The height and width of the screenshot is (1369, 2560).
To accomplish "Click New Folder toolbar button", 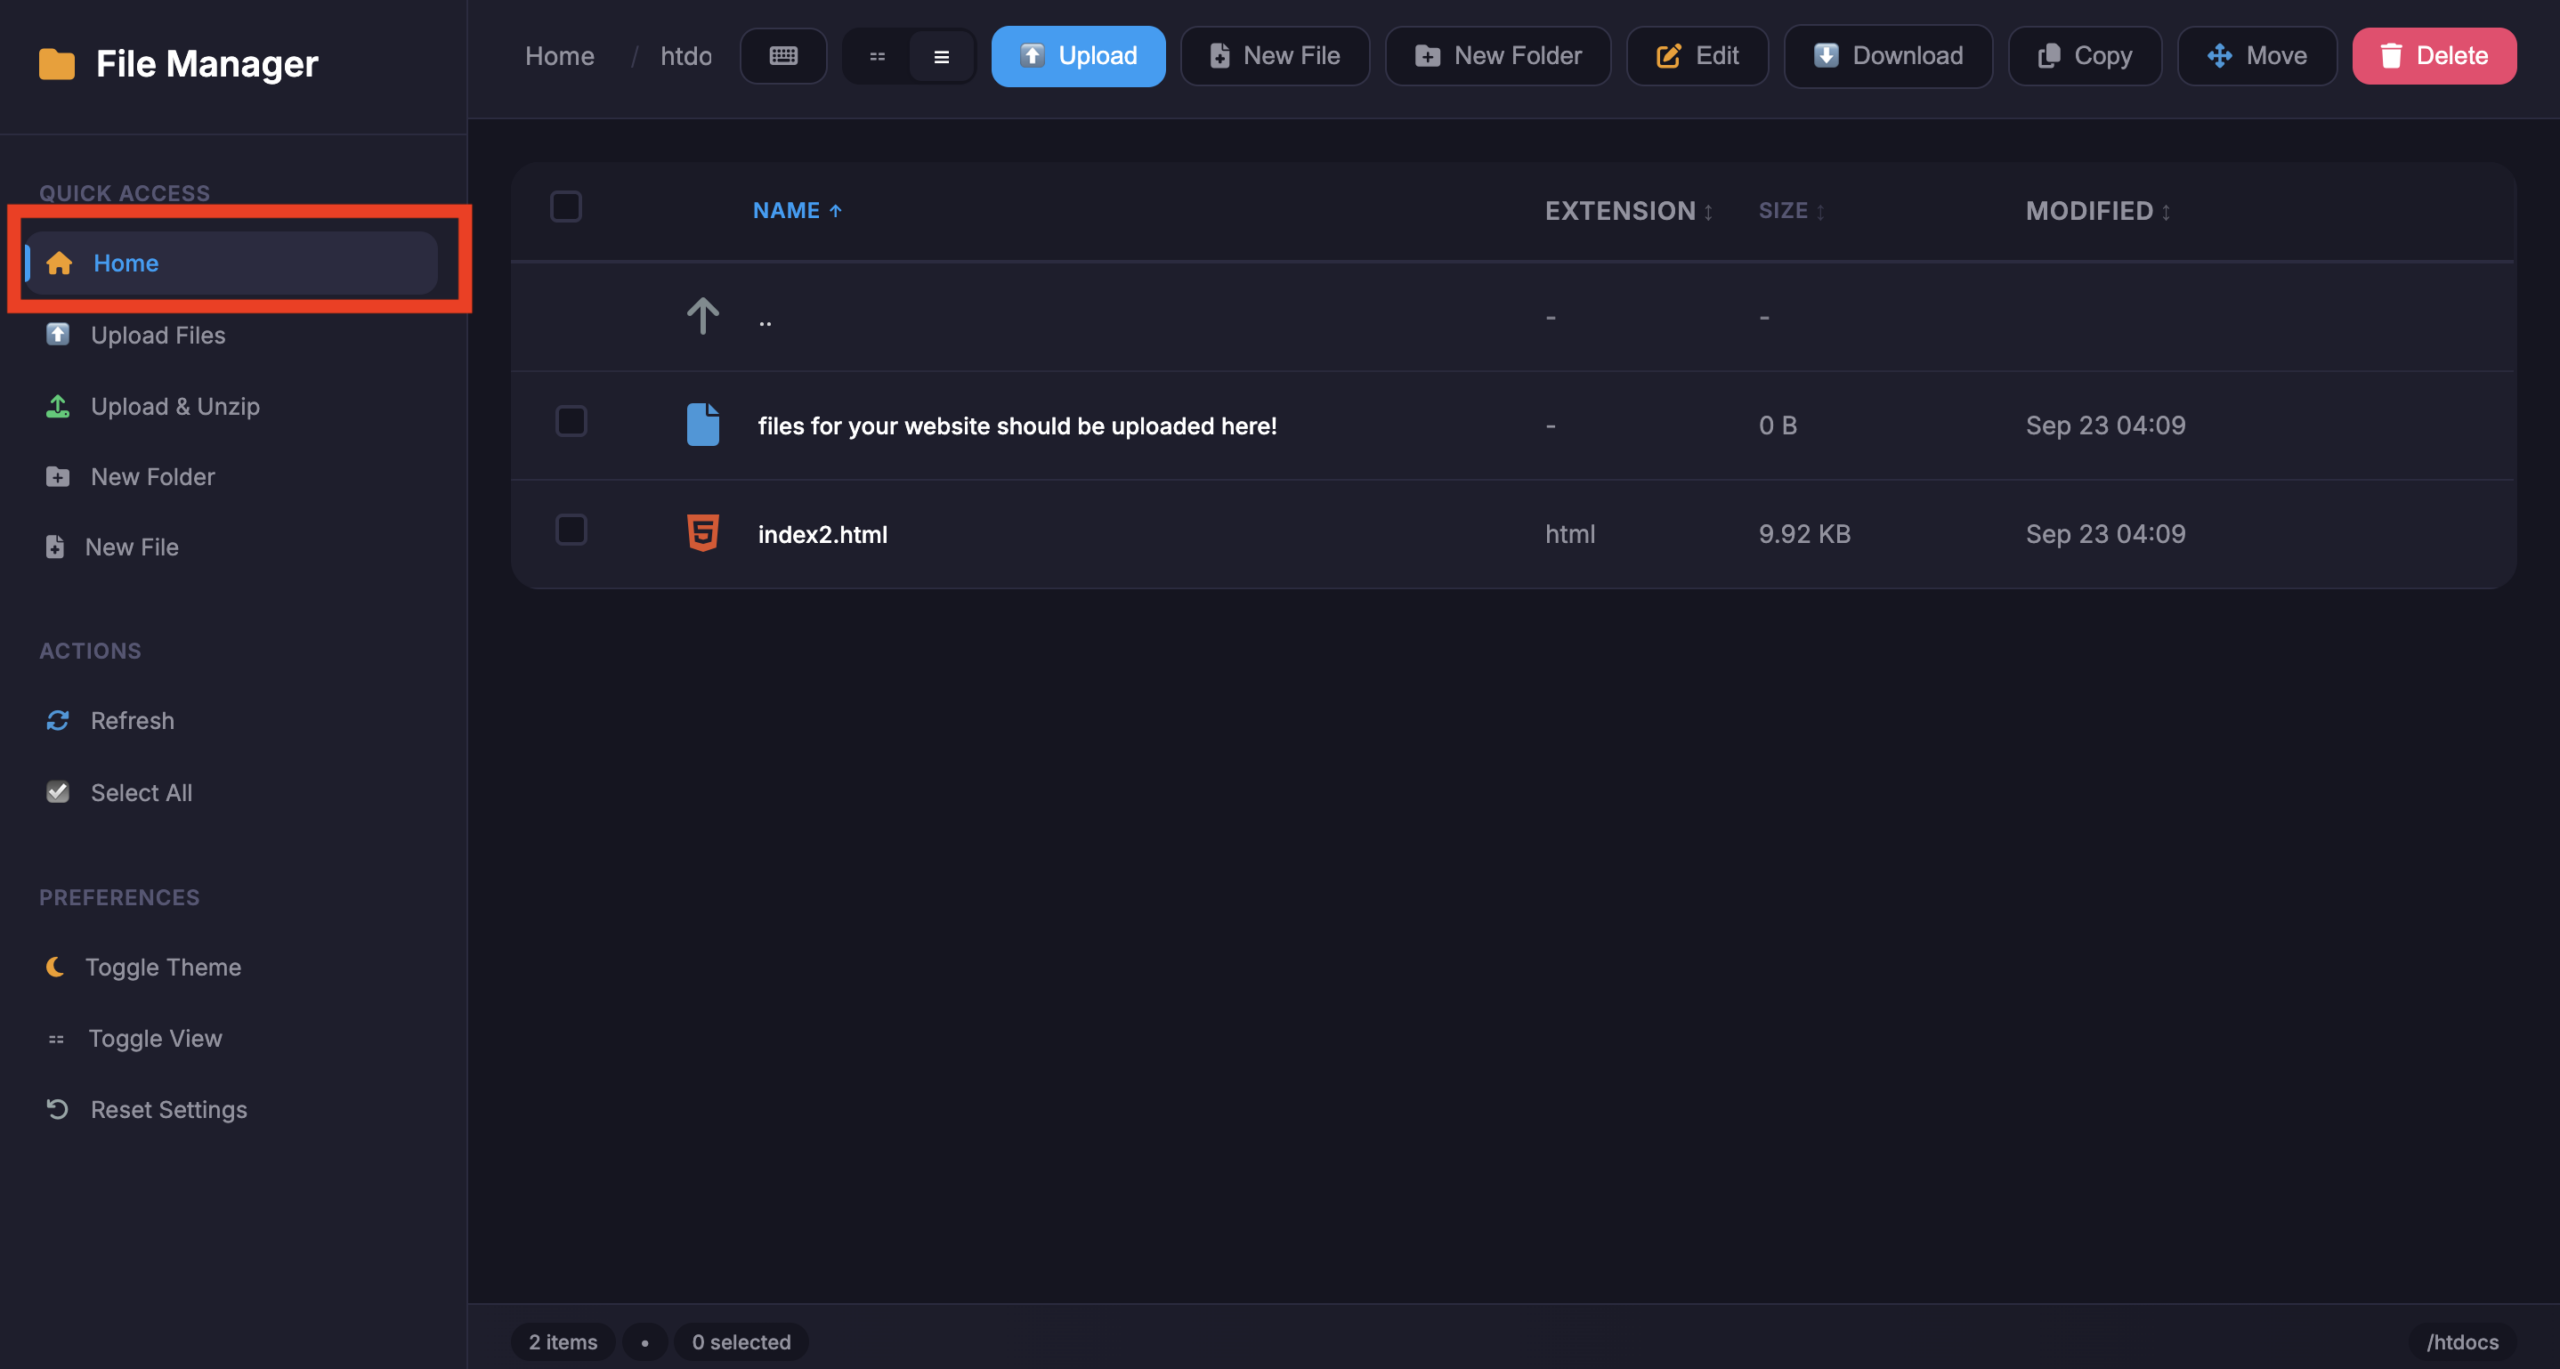I will point(1498,56).
